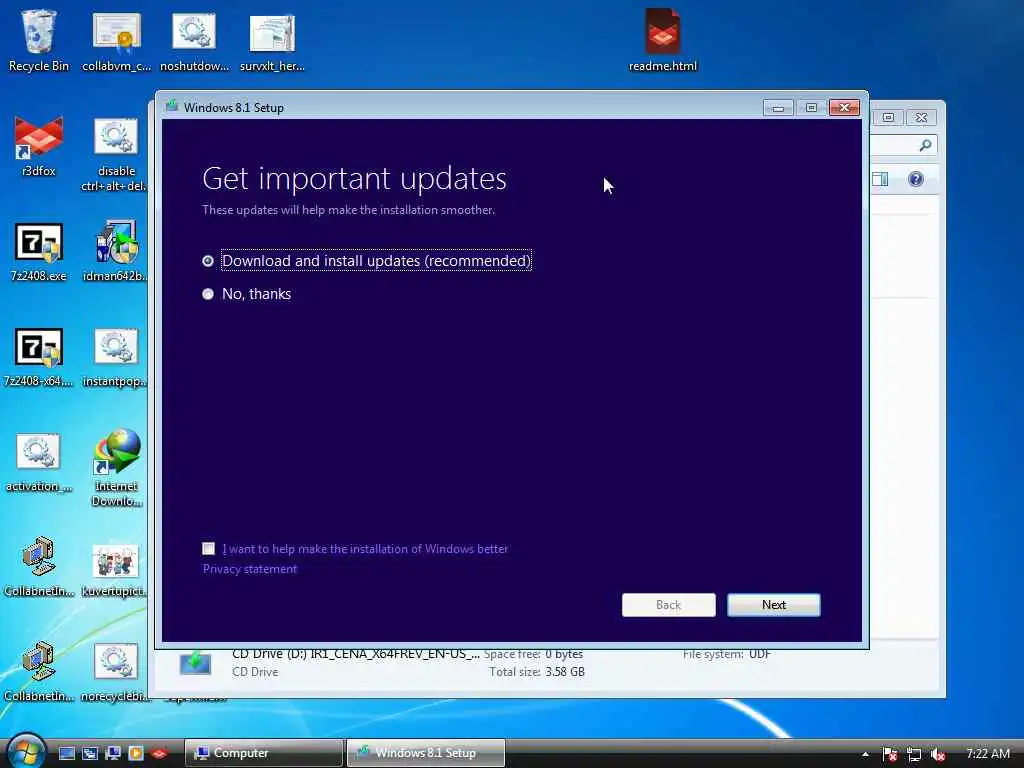Select the instantpop... desktop file
Image resolution: width=1024 pixels, height=768 pixels.
pyautogui.click(x=116, y=357)
